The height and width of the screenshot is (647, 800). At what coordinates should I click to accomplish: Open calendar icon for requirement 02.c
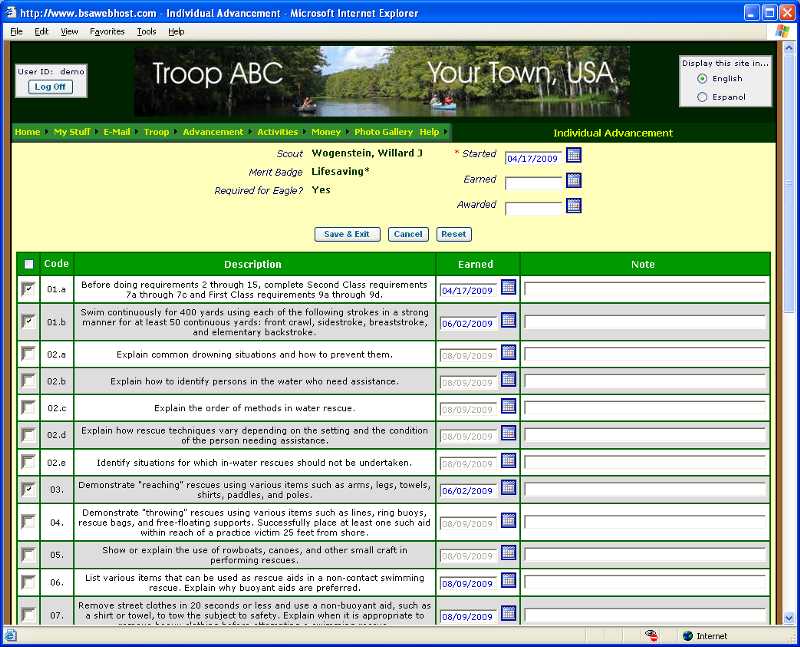pyautogui.click(x=508, y=406)
